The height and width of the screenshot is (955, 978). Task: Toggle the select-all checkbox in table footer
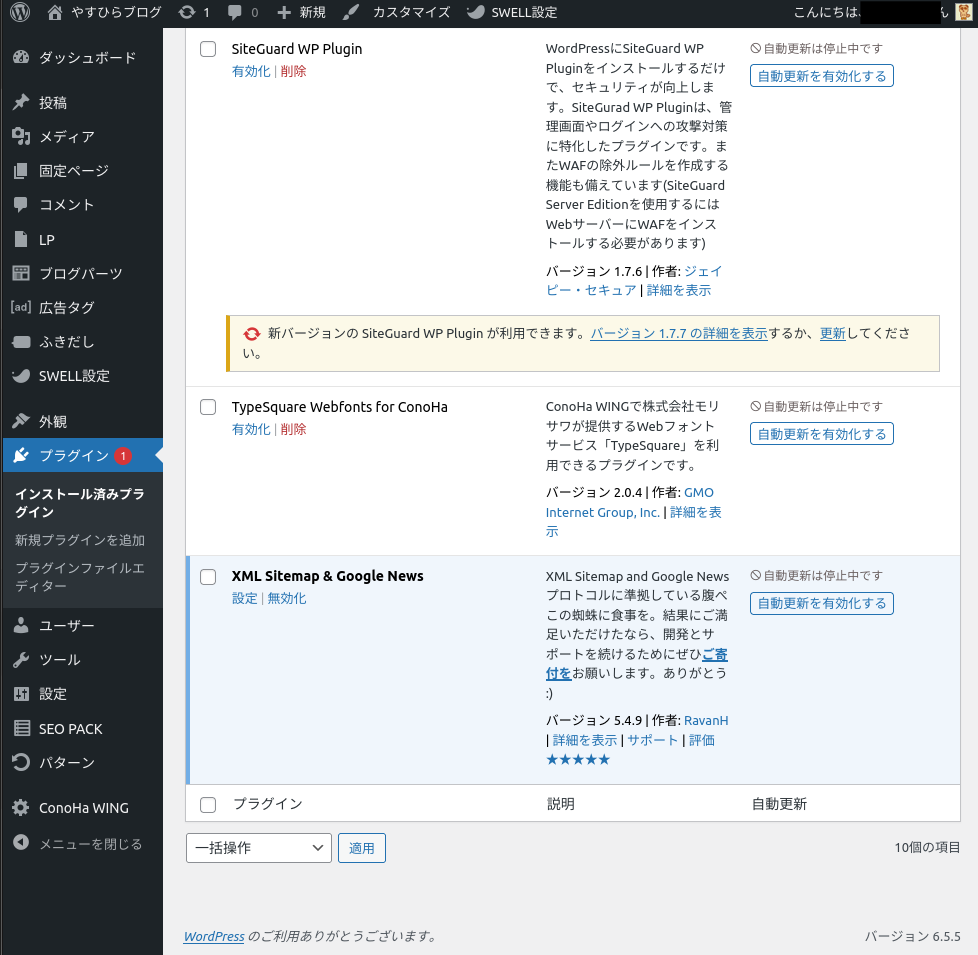coord(208,804)
